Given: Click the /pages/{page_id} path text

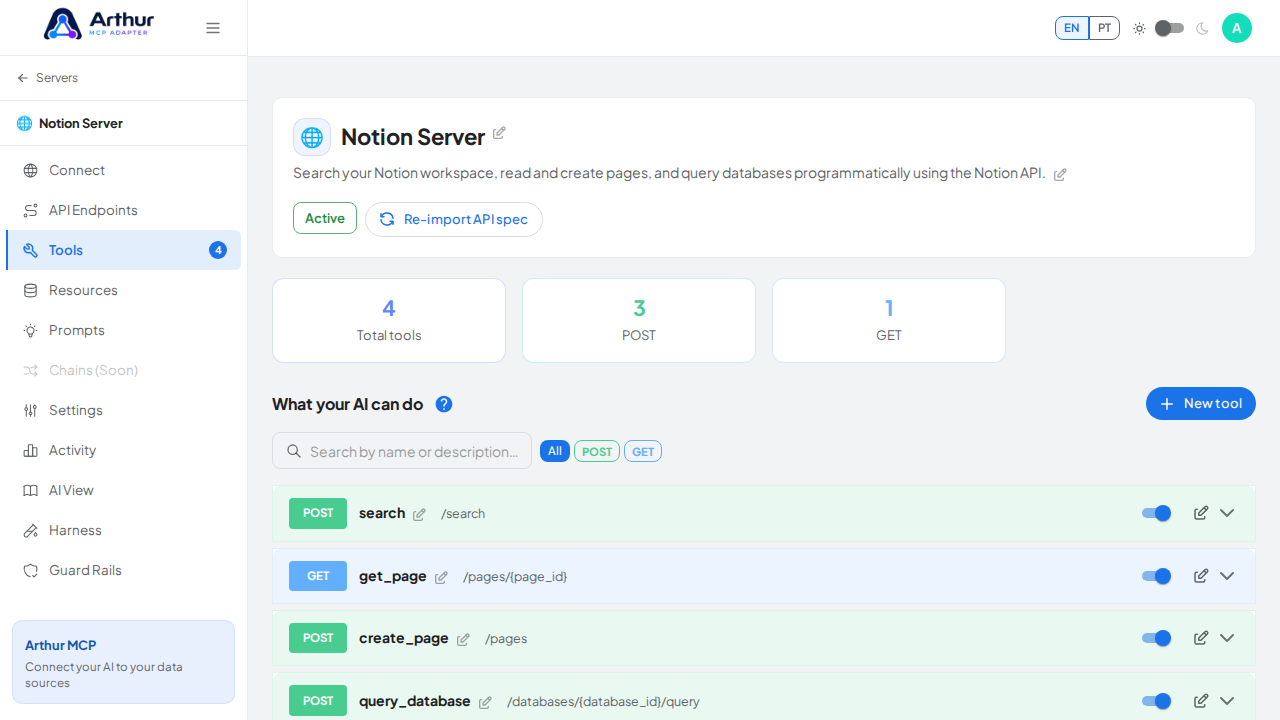Looking at the screenshot, I should [515, 577].
